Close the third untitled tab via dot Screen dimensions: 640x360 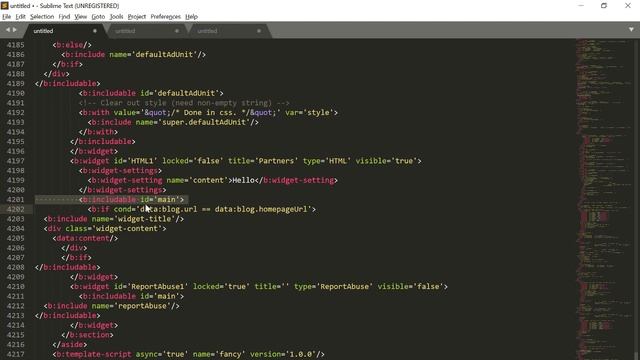pos(259,31)
